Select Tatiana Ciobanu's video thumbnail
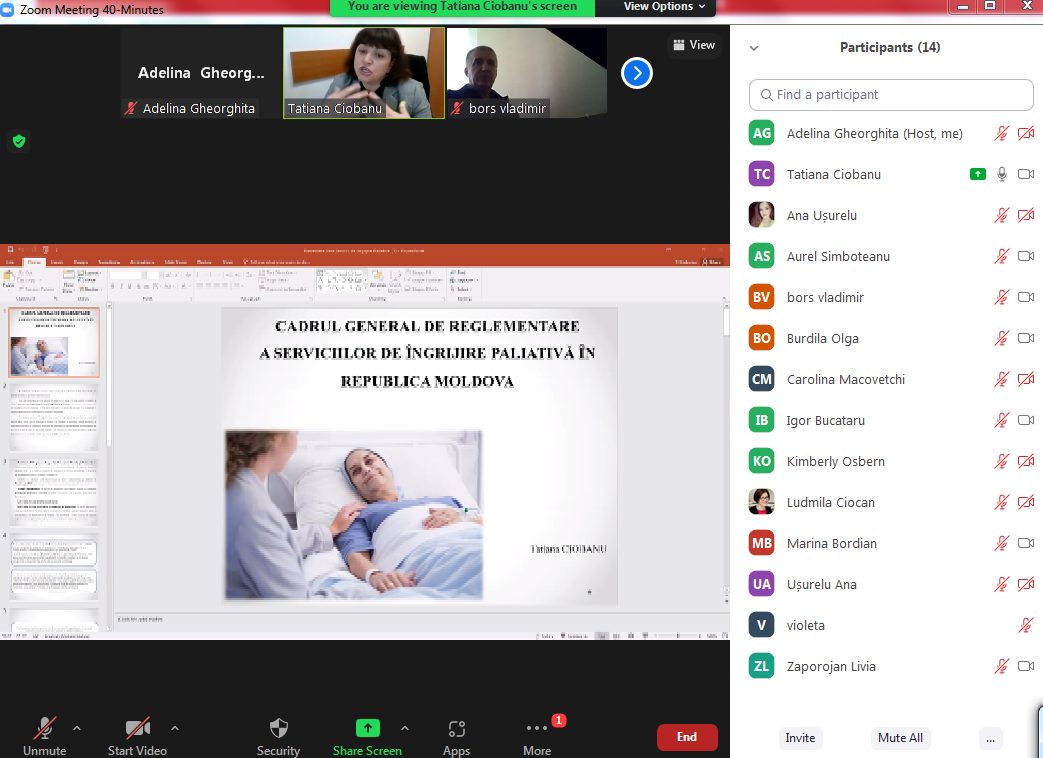Viewport: 1043px width, 758px height. point(364,72)
